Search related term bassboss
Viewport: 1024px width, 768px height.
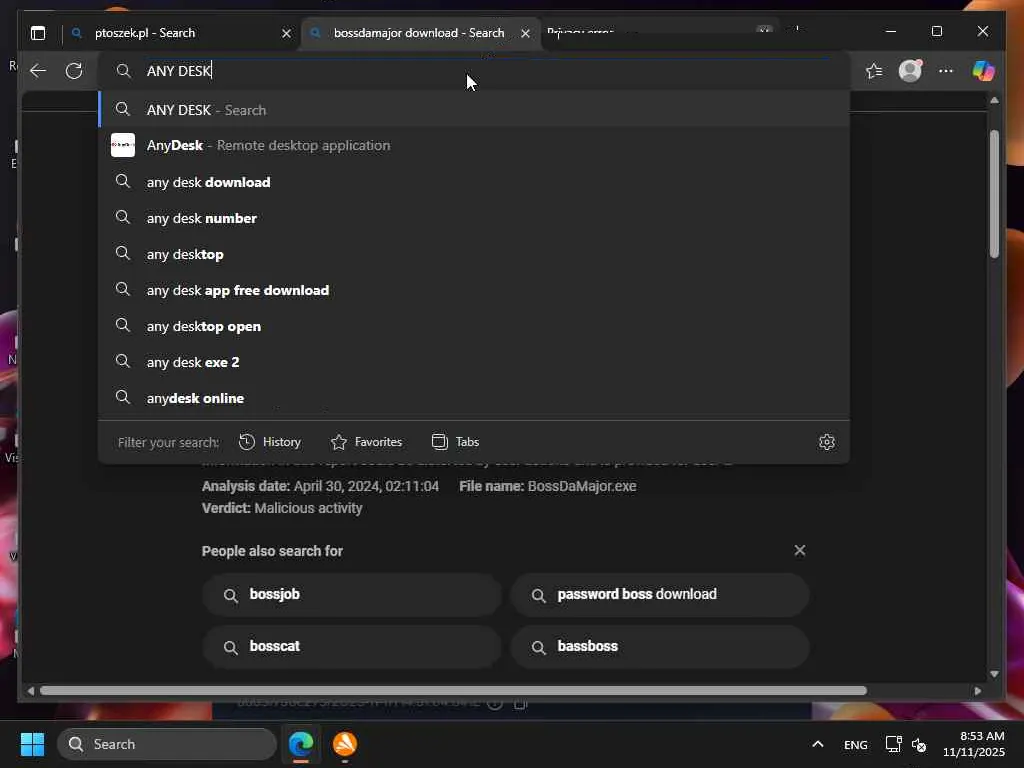tap(660, 647)
